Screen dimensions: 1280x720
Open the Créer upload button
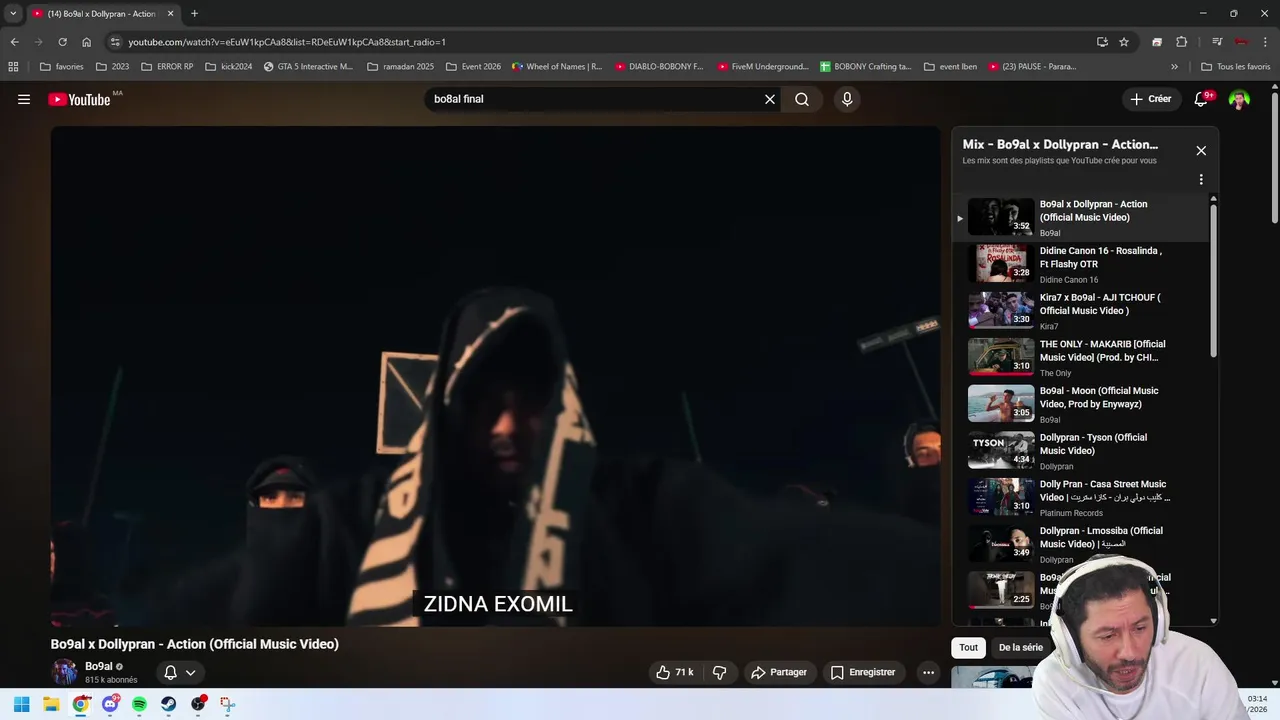[x=1151, y=99]
